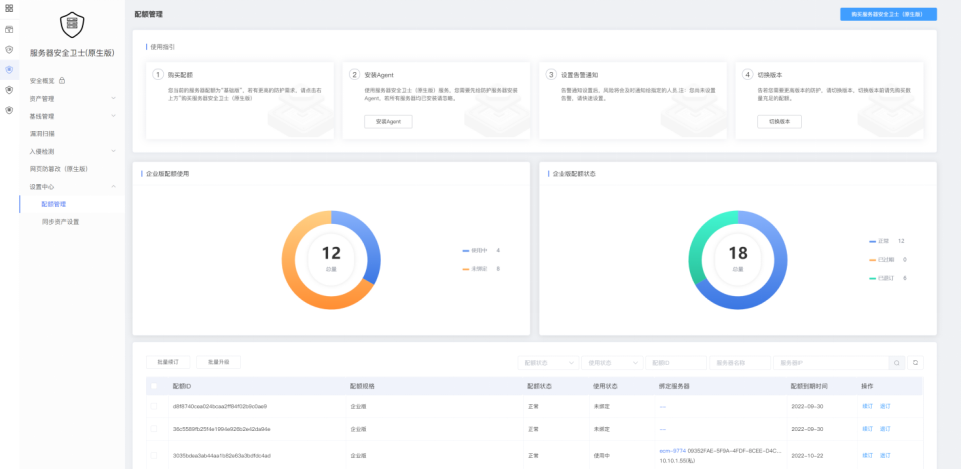Image resolution: width=961 pixels, height=469 pixels.
Task: Check the row for quota d8f8740cea024bcaa
Action: pos(154,406)
